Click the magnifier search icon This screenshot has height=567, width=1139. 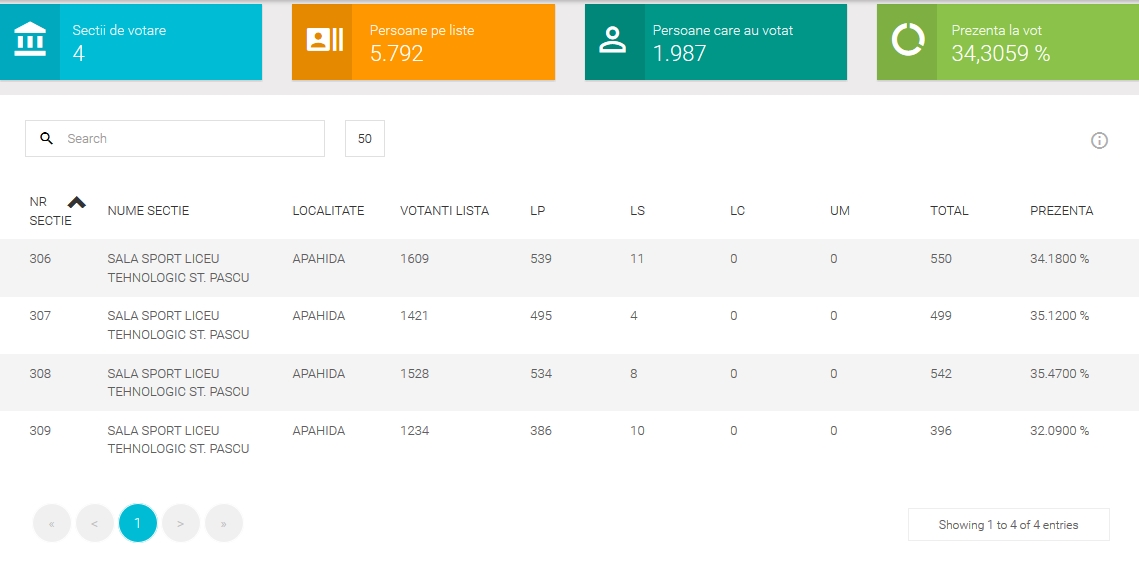[x=46, y=139]
